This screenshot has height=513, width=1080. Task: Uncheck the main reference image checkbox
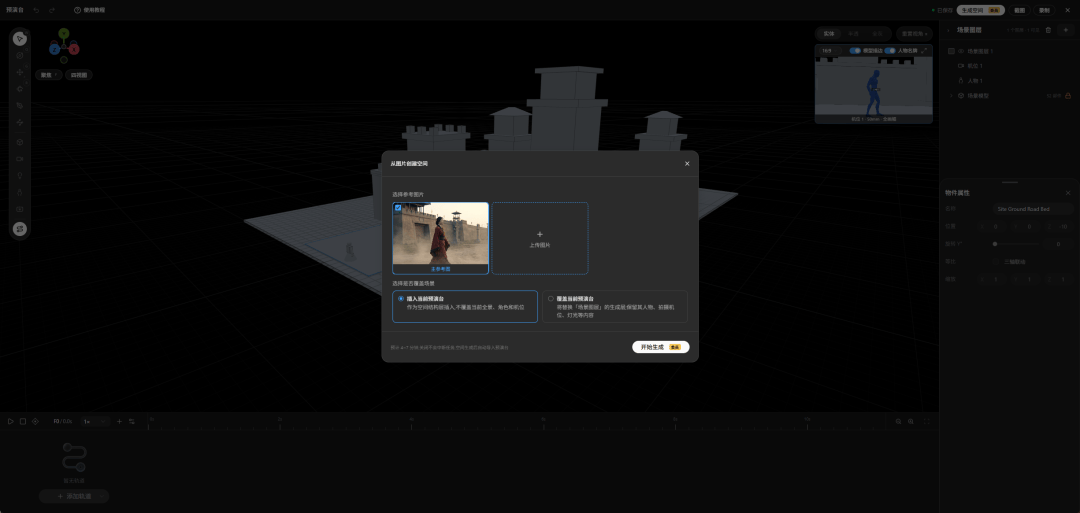(398, 207)
